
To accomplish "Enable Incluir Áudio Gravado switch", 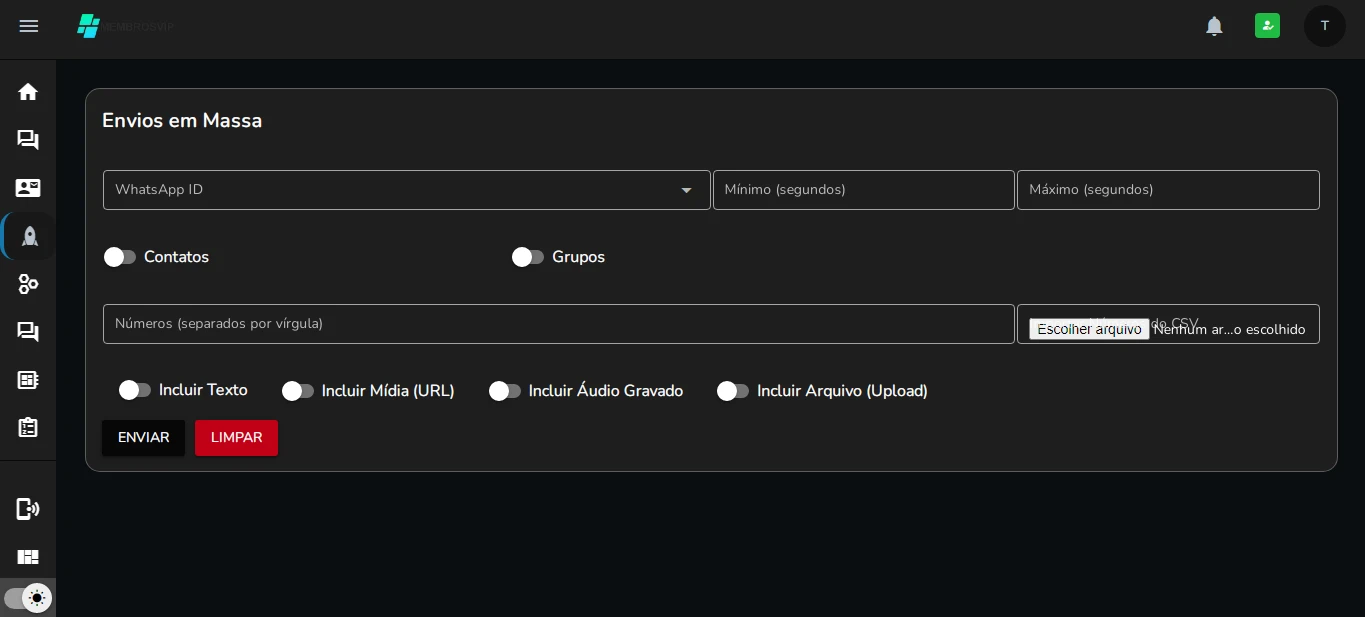I will [505, 391].
